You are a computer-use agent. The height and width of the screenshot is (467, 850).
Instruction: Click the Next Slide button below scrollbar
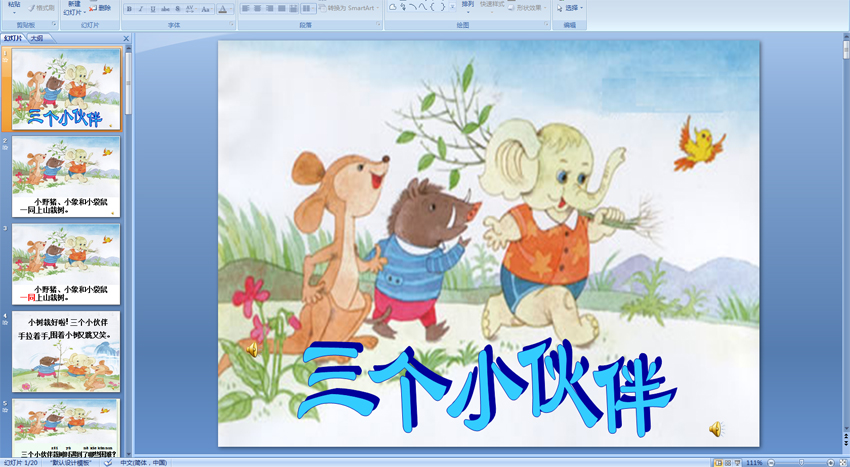846,443
